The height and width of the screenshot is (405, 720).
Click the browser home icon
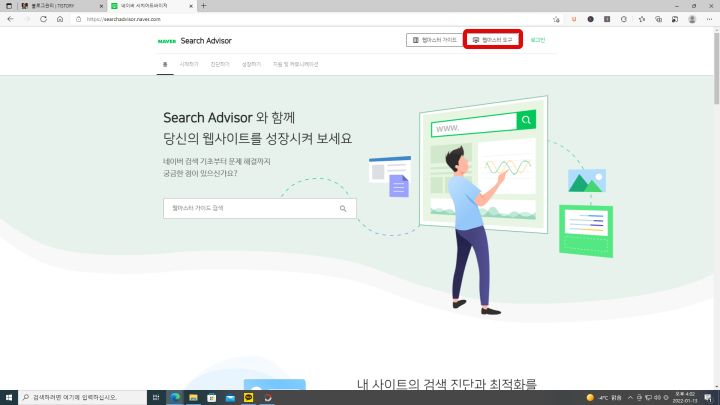60,19
